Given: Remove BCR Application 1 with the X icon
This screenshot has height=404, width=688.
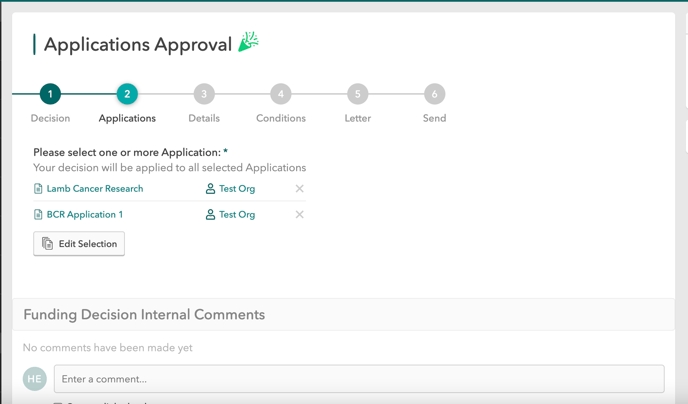Looking at the screenshot, I should (299, 215).
